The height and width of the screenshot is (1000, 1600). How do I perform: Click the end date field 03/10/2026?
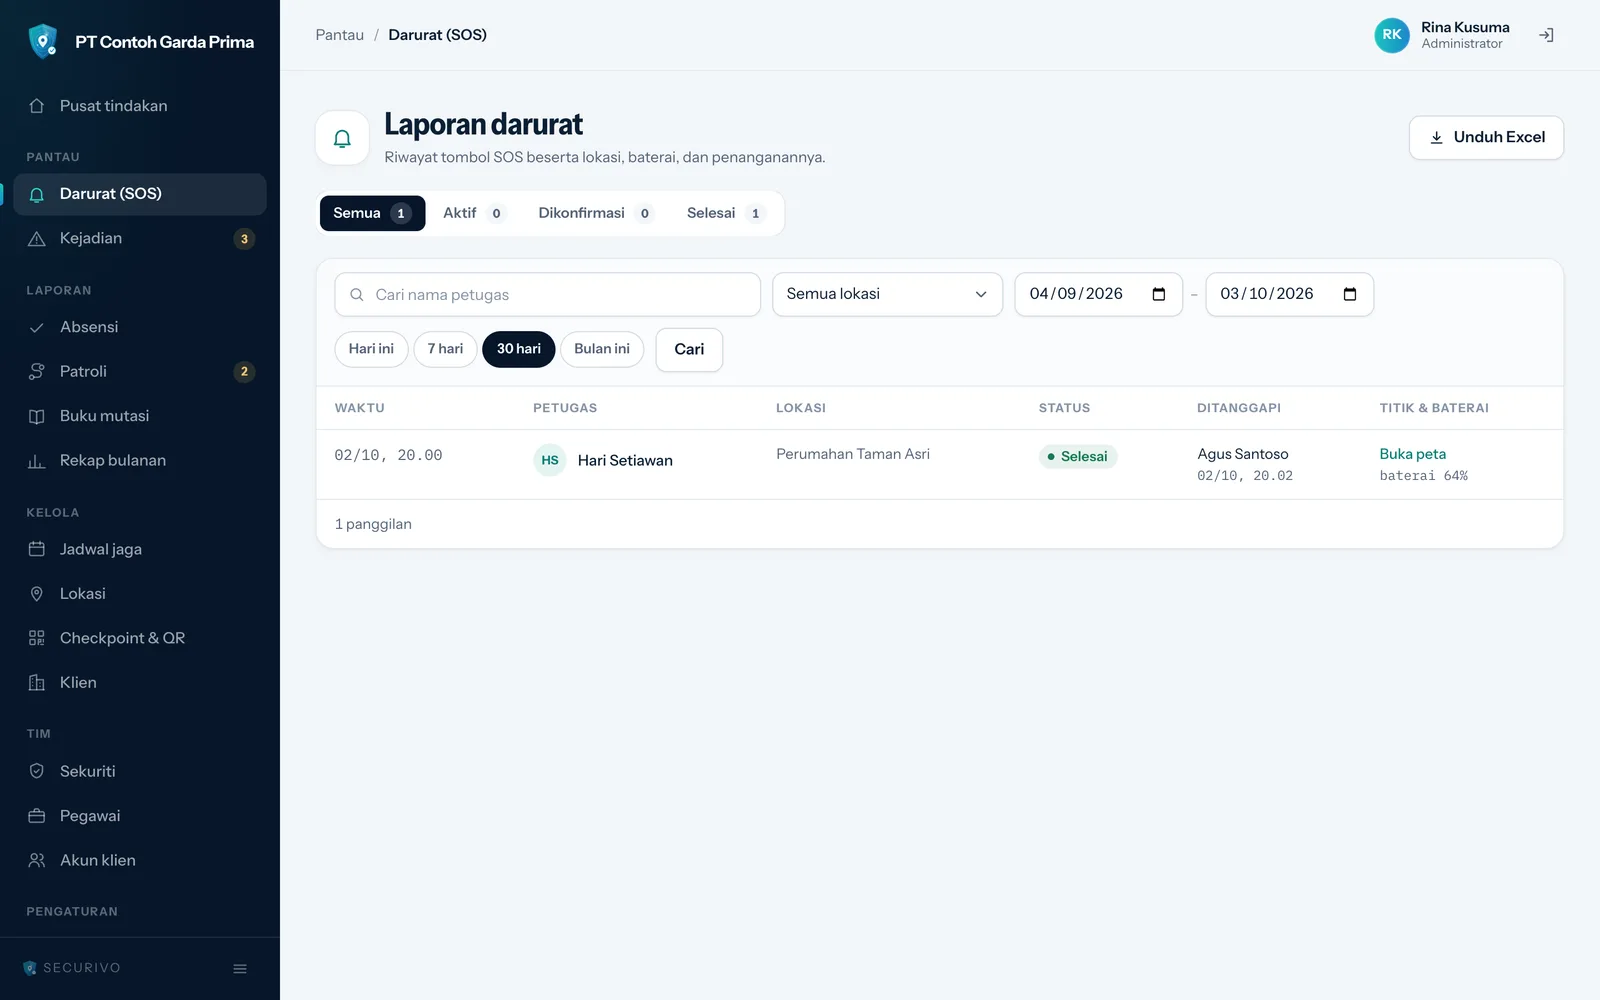coord(1289,294)
